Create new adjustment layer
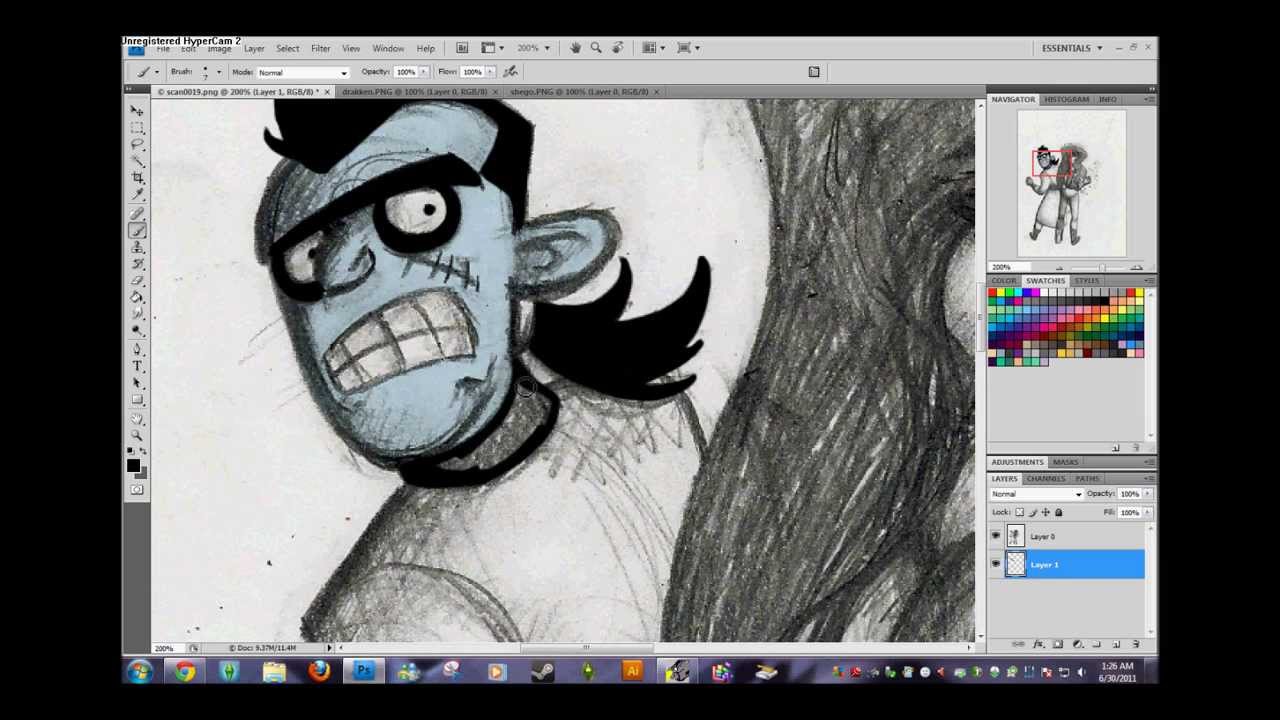The image size is (1280, 720). (x=1077, y=644)
